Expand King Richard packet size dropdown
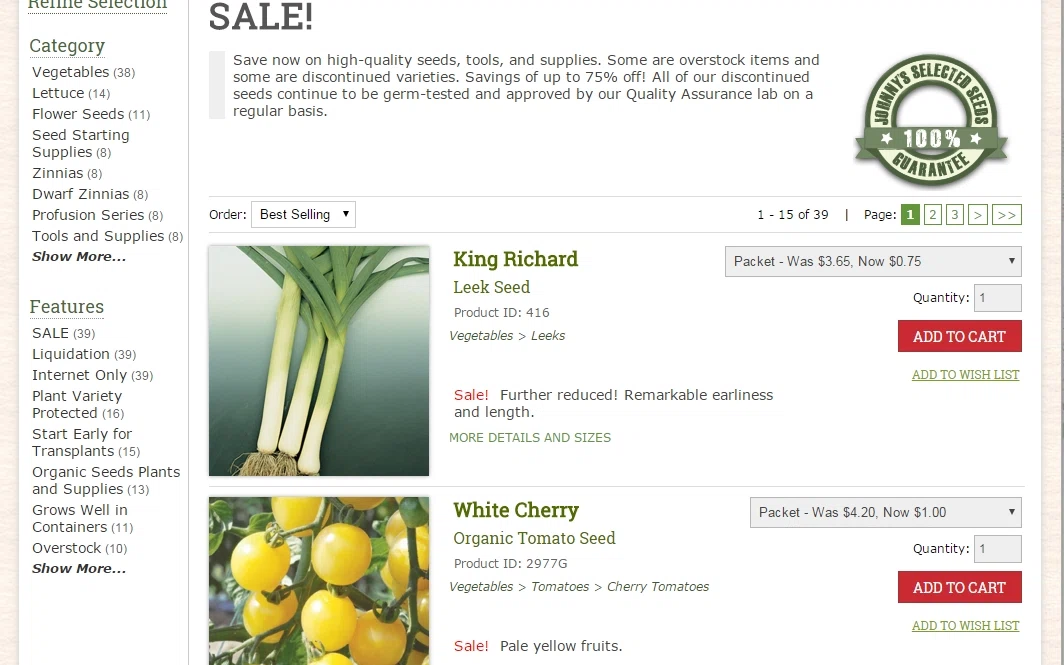 point(873,261)
